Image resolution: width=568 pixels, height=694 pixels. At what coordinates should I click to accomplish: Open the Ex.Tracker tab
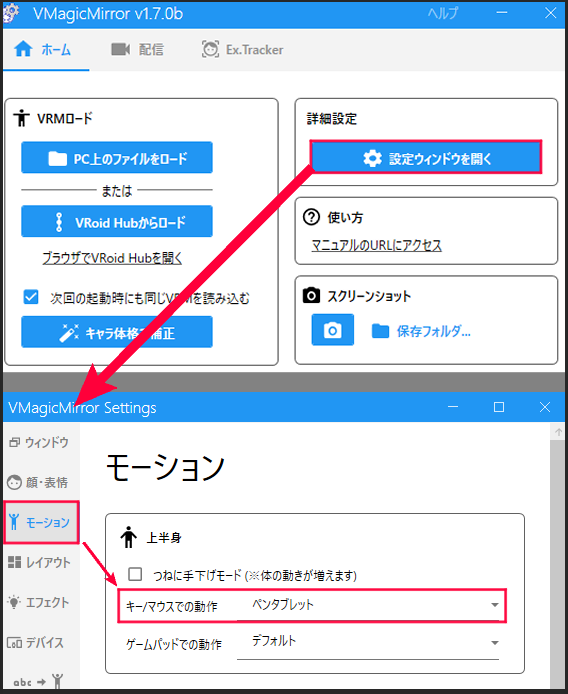243,49
